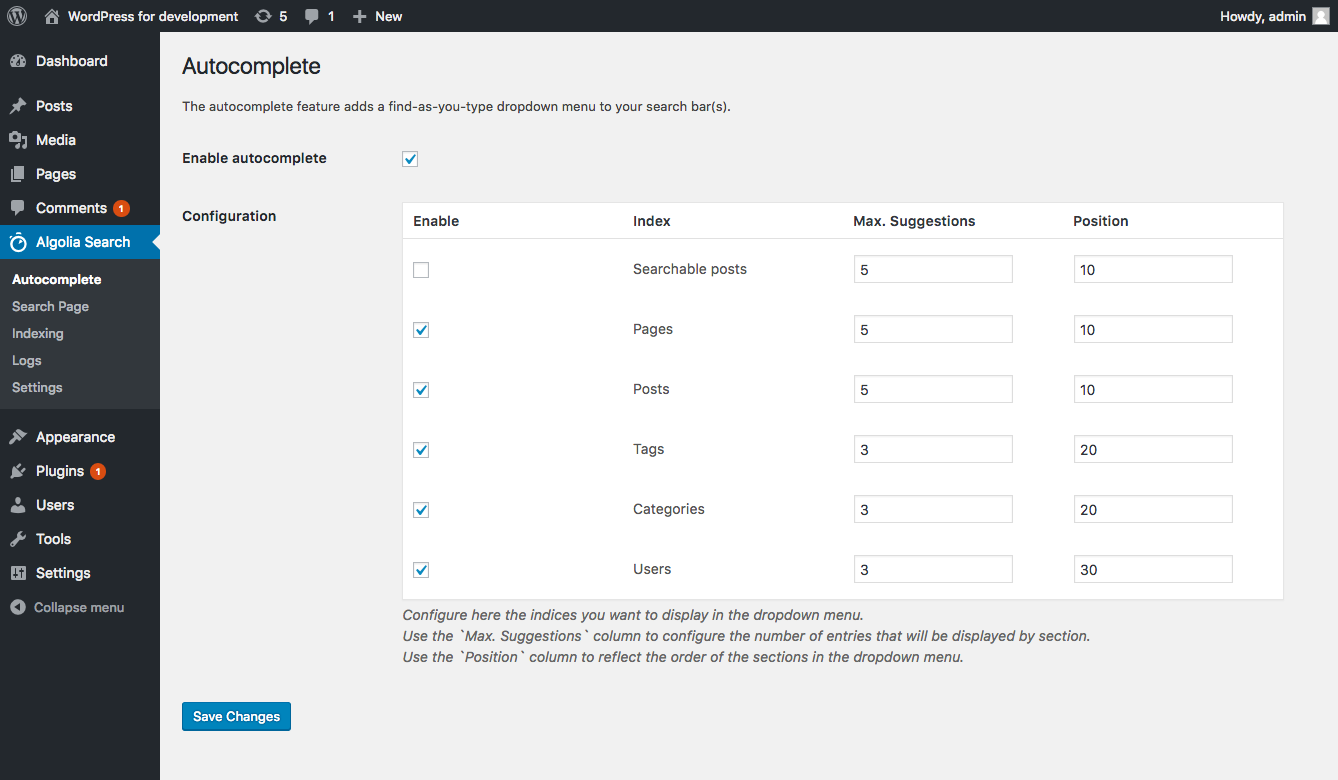Click the Plugins plug icon
The width and height of the screenshot is (1338, 780).
coord(18,471)
